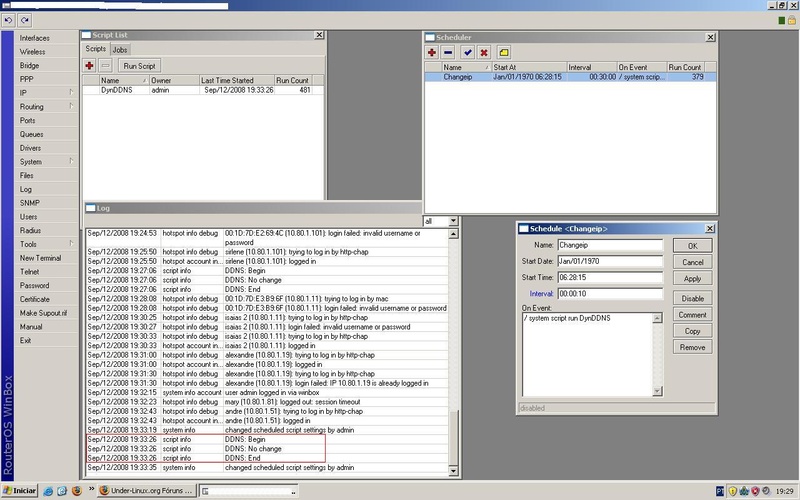Viewport: 800px width, 500px height.
Task: Click Cancel in Schedule dialog
Action: point(692,262)
